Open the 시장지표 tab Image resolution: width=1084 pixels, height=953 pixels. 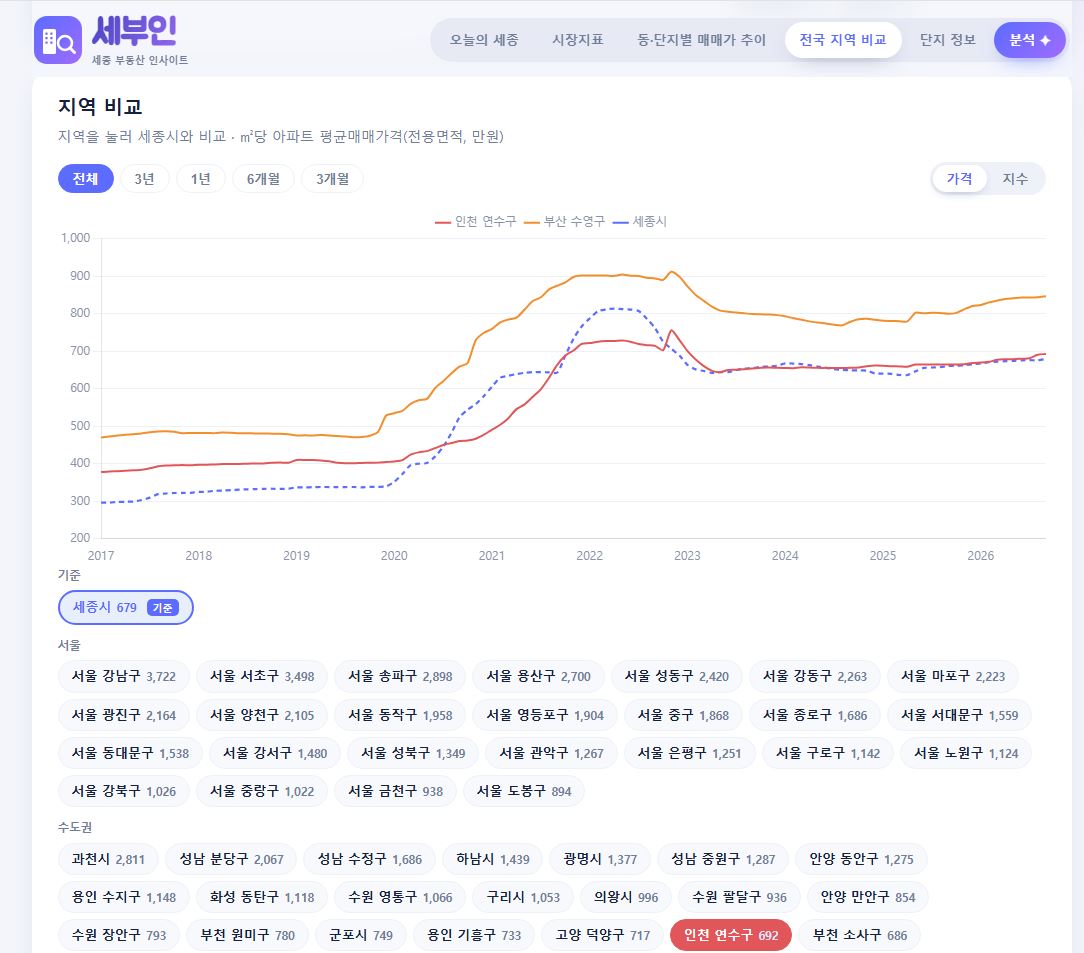pyautogui.click(x=578, y=40)
